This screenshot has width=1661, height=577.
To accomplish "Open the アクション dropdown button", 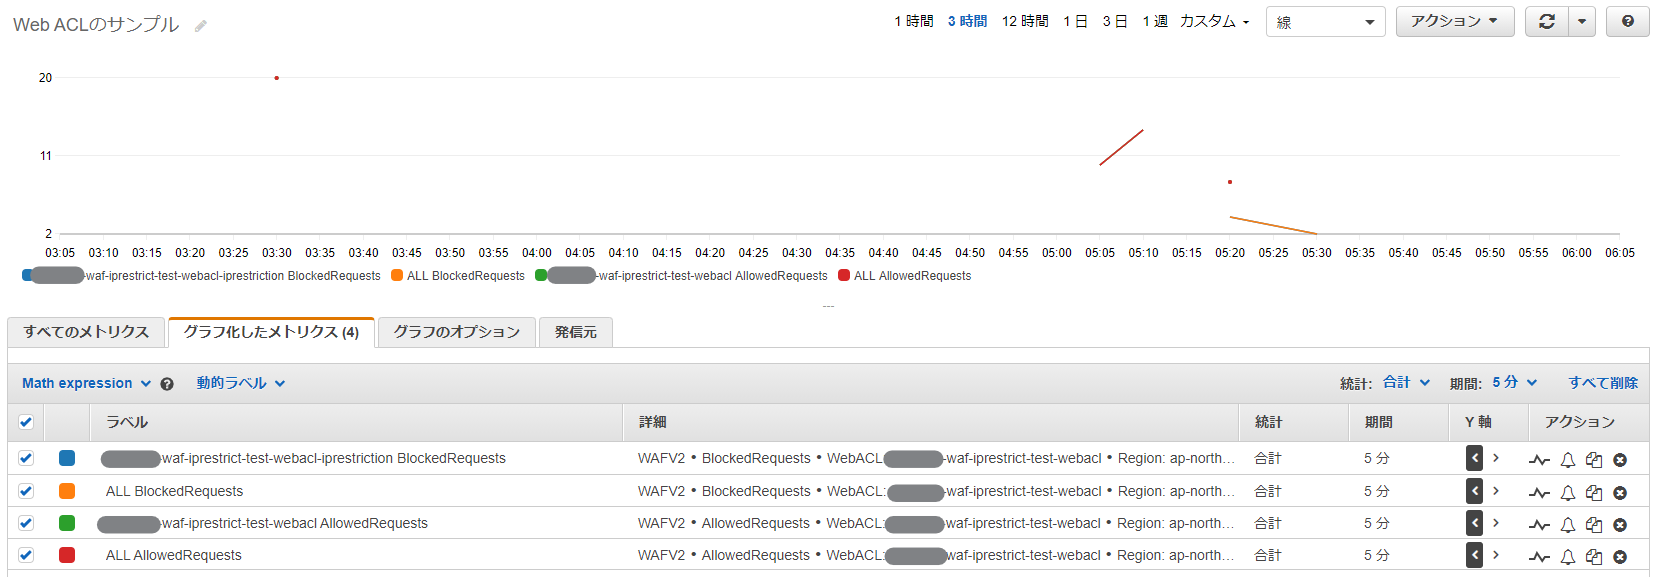I will tap(1455, 21).
